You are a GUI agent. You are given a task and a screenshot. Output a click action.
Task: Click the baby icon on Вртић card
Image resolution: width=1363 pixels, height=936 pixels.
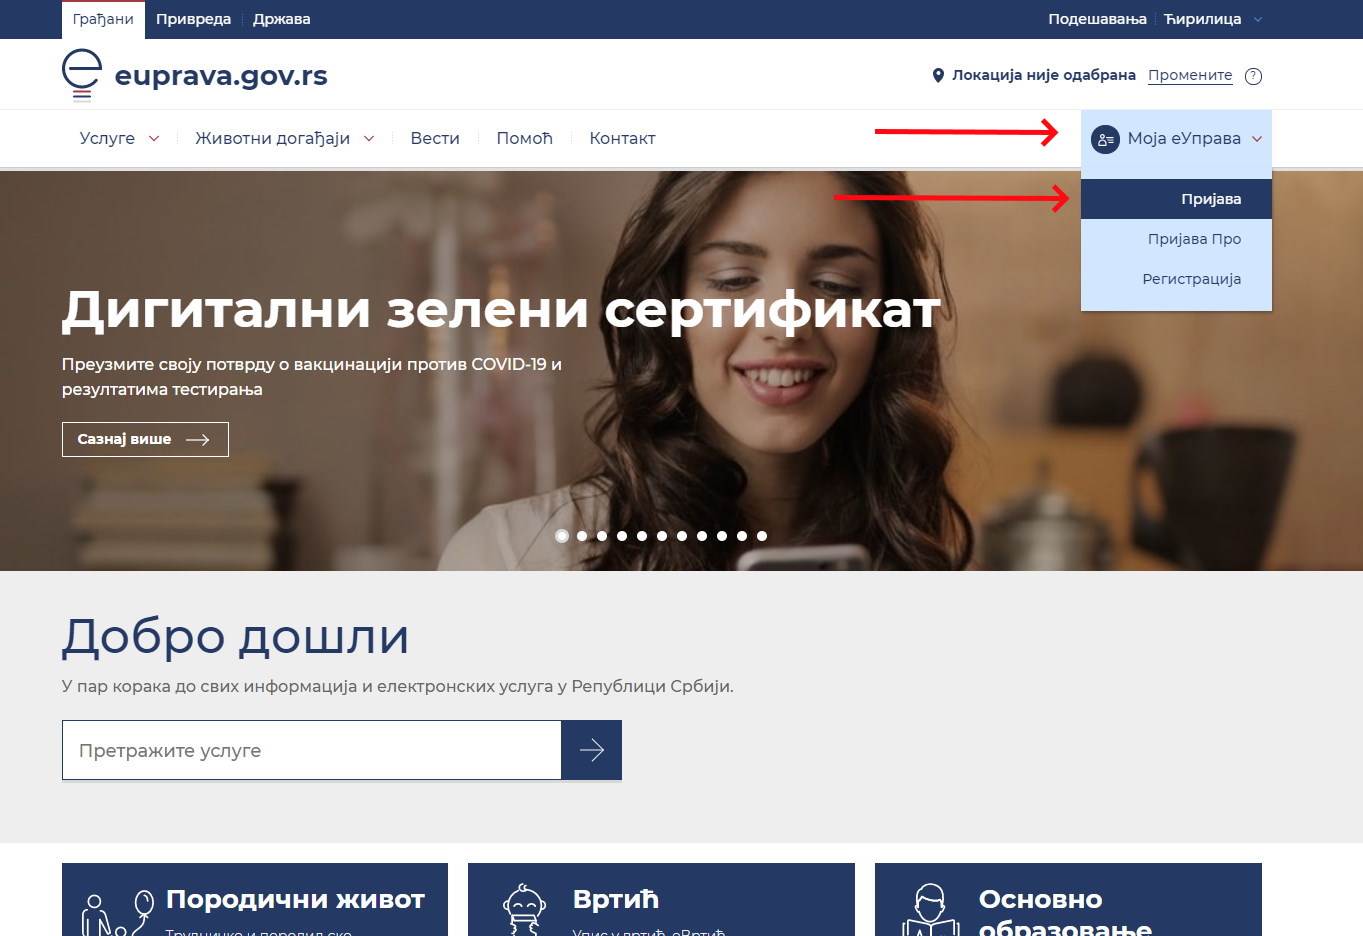pyautogui.click(x=523, y=907)
